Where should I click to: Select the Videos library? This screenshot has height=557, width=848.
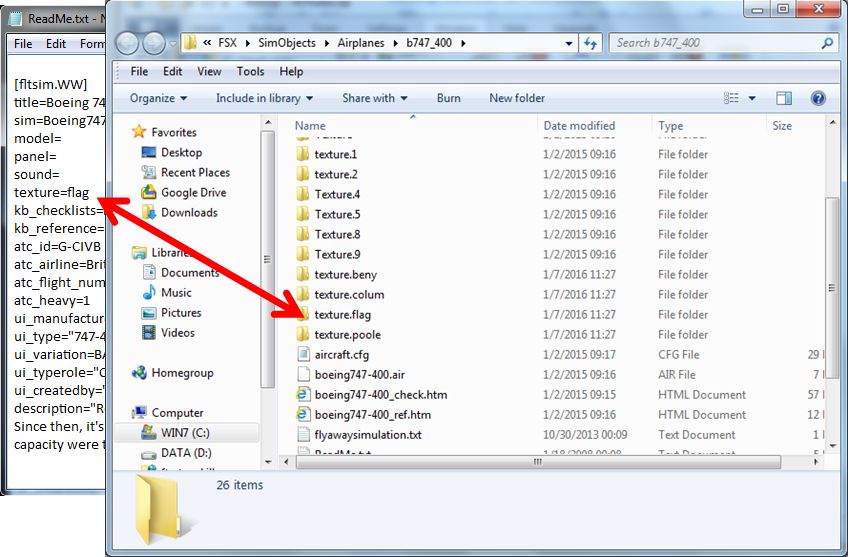[x=168, y=333]
